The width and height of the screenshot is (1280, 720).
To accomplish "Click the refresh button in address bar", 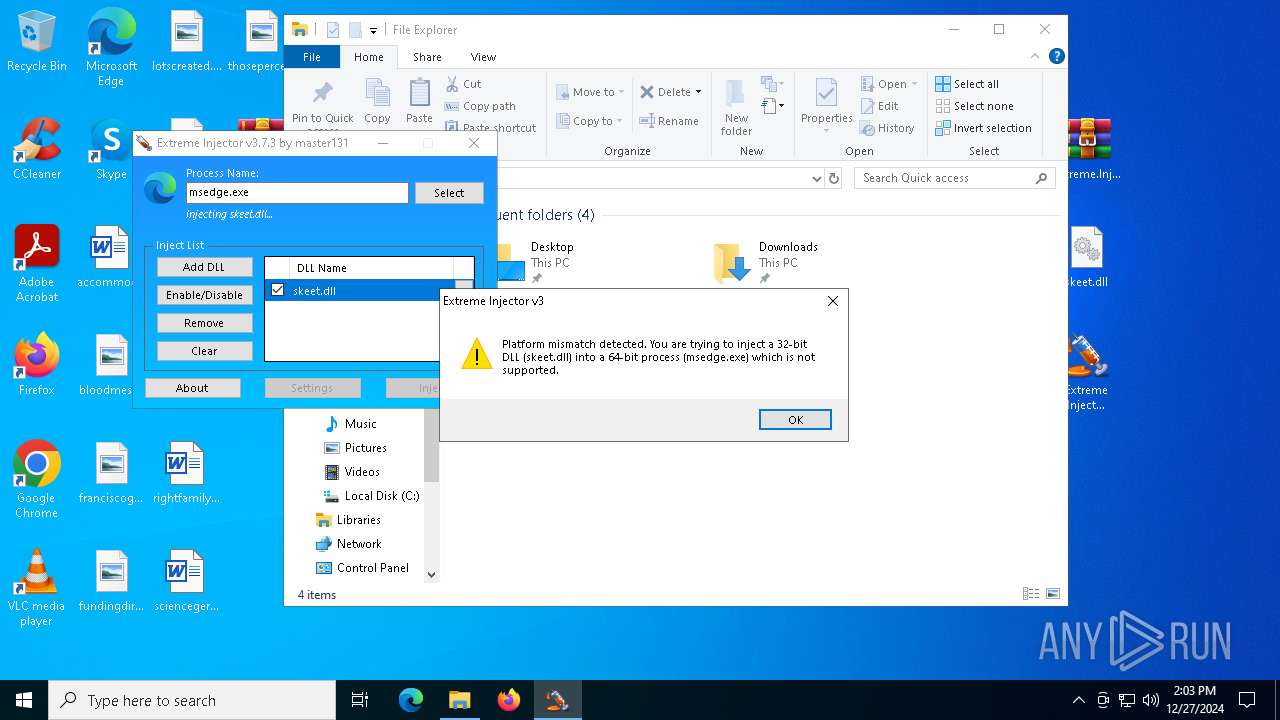I will 834,178.
